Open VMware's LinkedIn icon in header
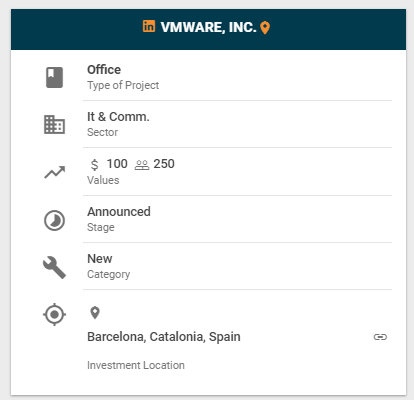Screen dimensions: 414x400 [x=149, y=26]
